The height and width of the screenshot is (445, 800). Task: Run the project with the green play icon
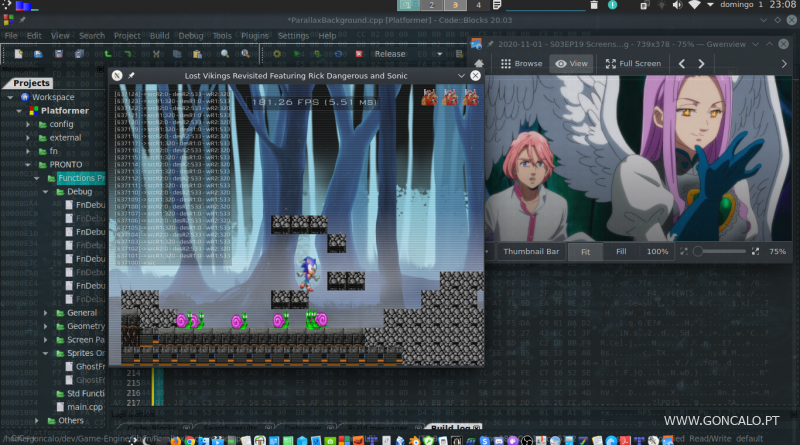297,54
